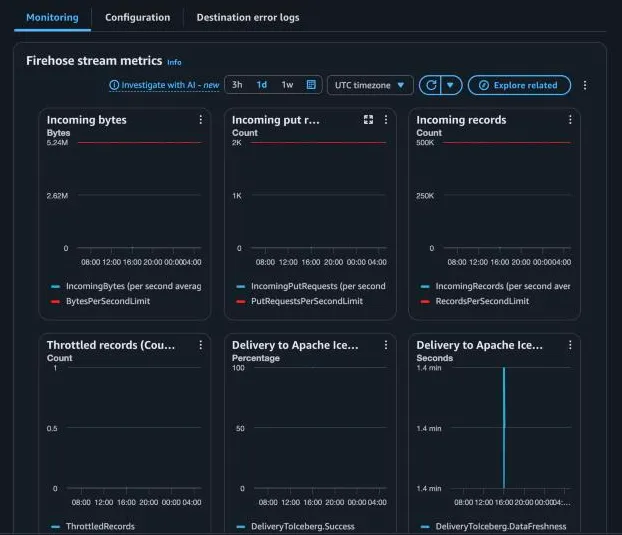
Task: Select the 1d time range
Action: coord(261,84)
